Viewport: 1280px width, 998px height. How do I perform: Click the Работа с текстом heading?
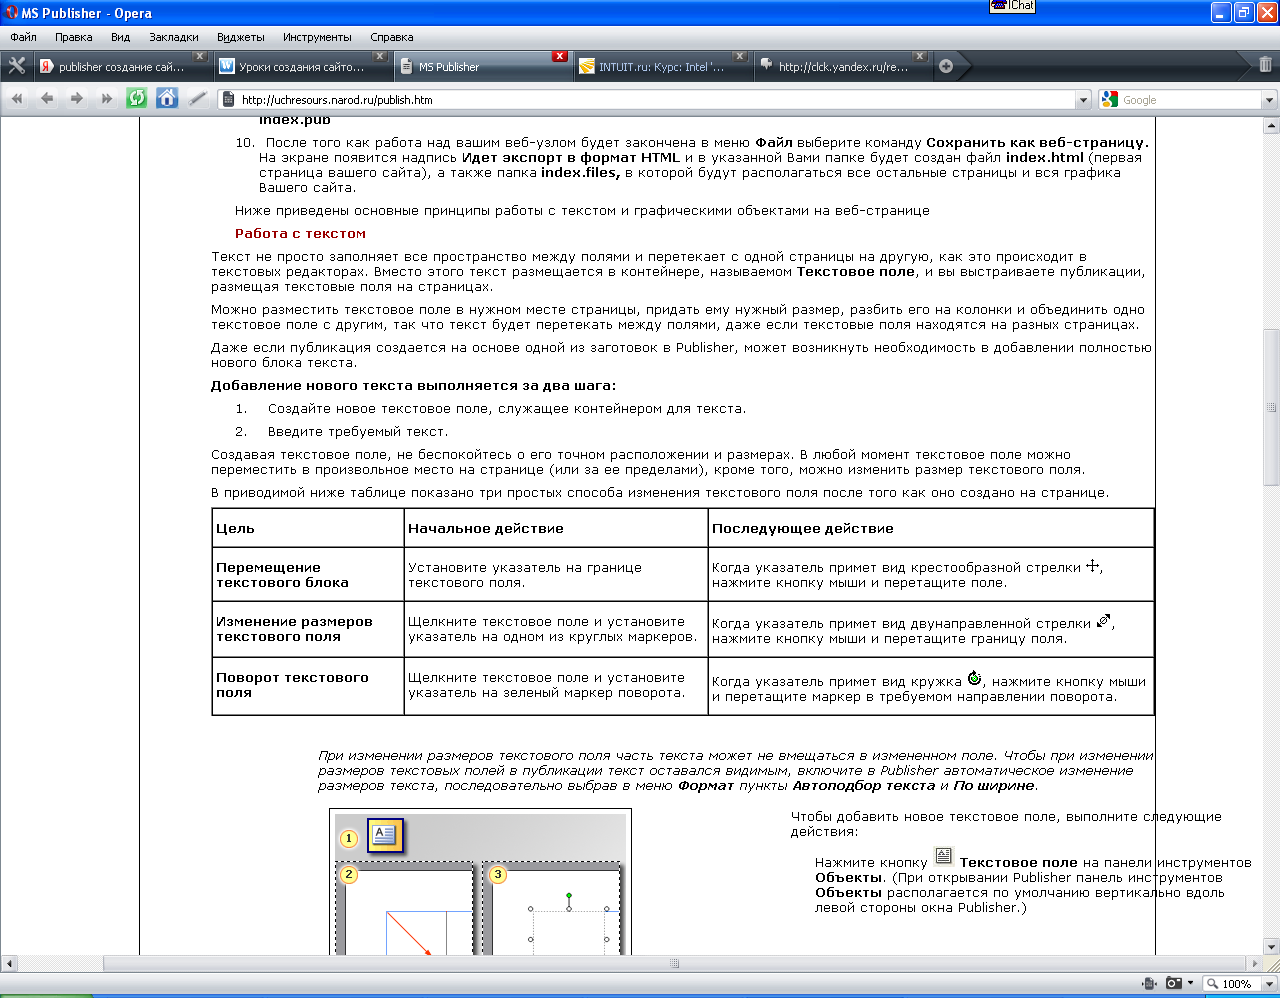300,233
